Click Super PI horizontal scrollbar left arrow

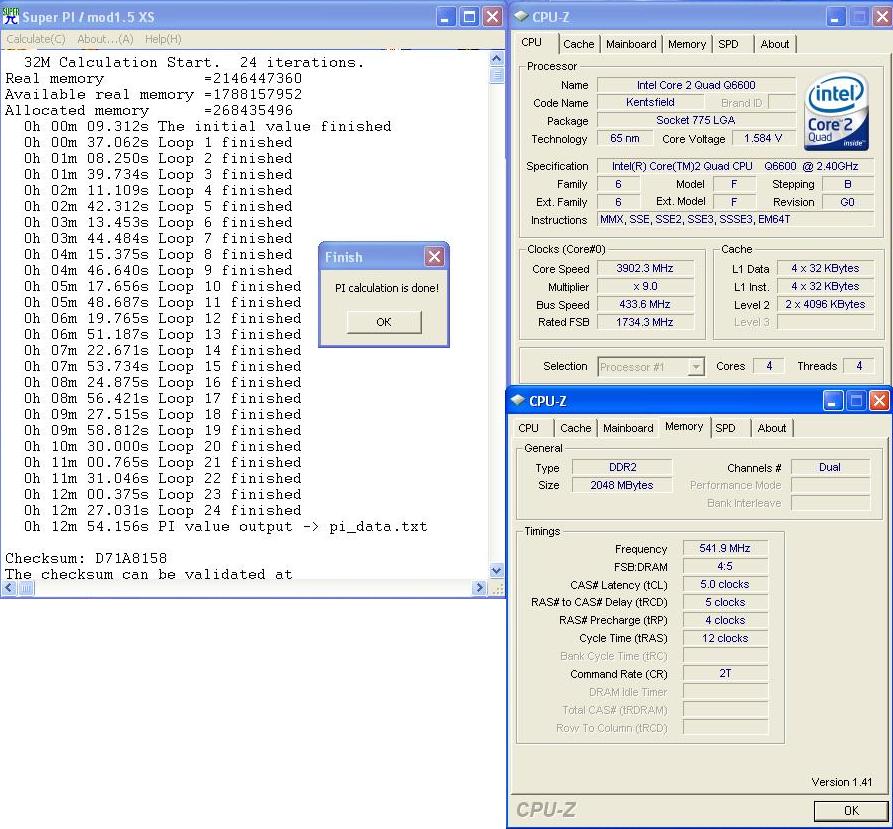tap(10, 588)
